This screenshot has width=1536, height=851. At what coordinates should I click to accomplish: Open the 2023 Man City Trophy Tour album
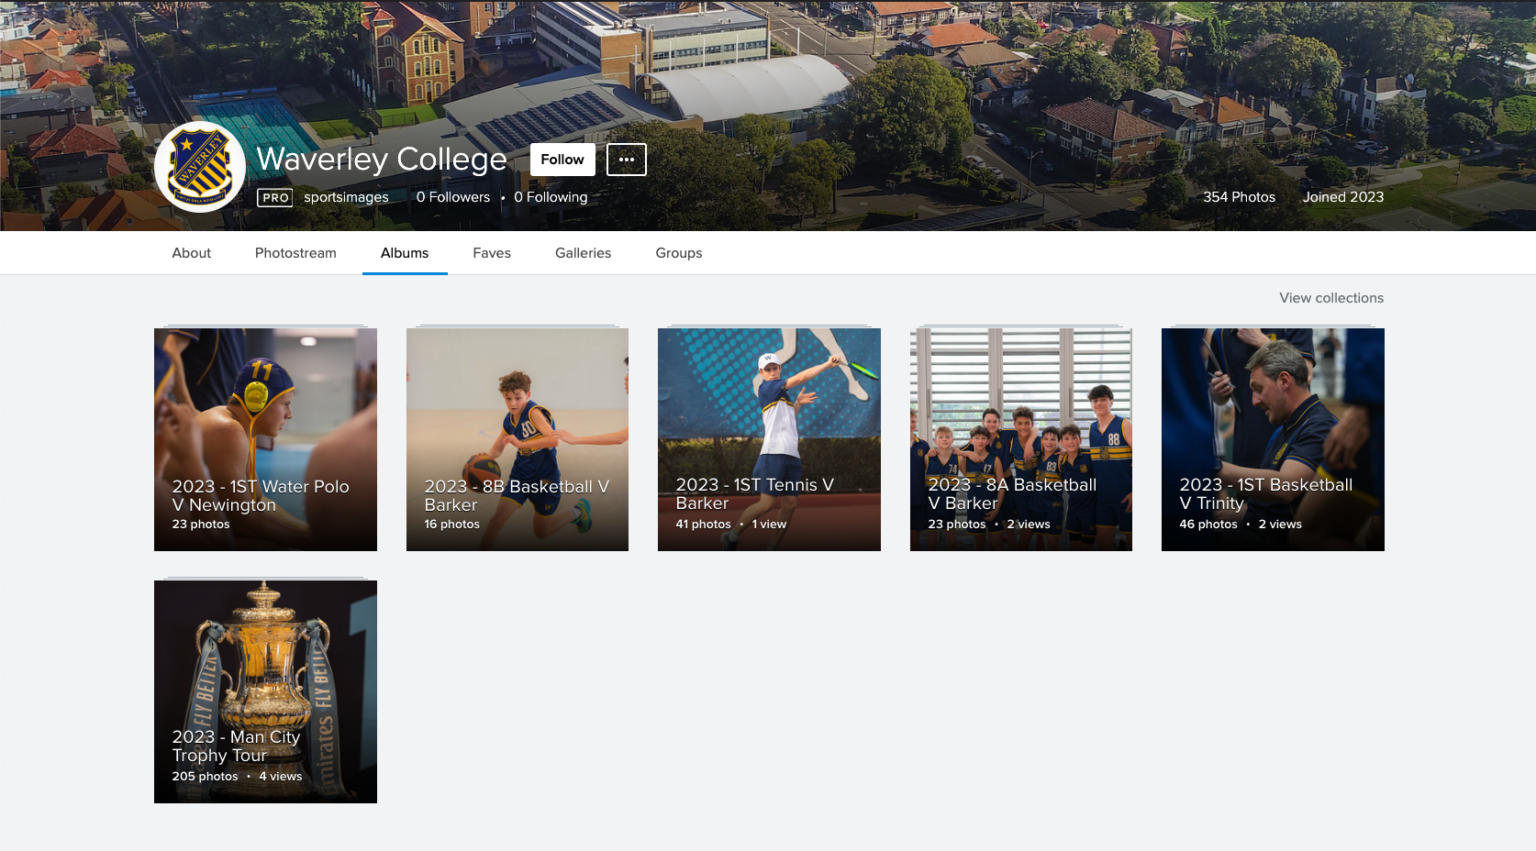(265, 690)
